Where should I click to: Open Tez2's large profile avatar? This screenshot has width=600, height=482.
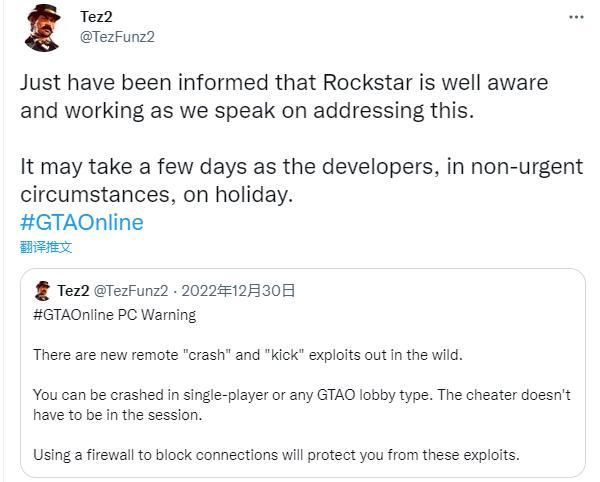pos(43,27)
